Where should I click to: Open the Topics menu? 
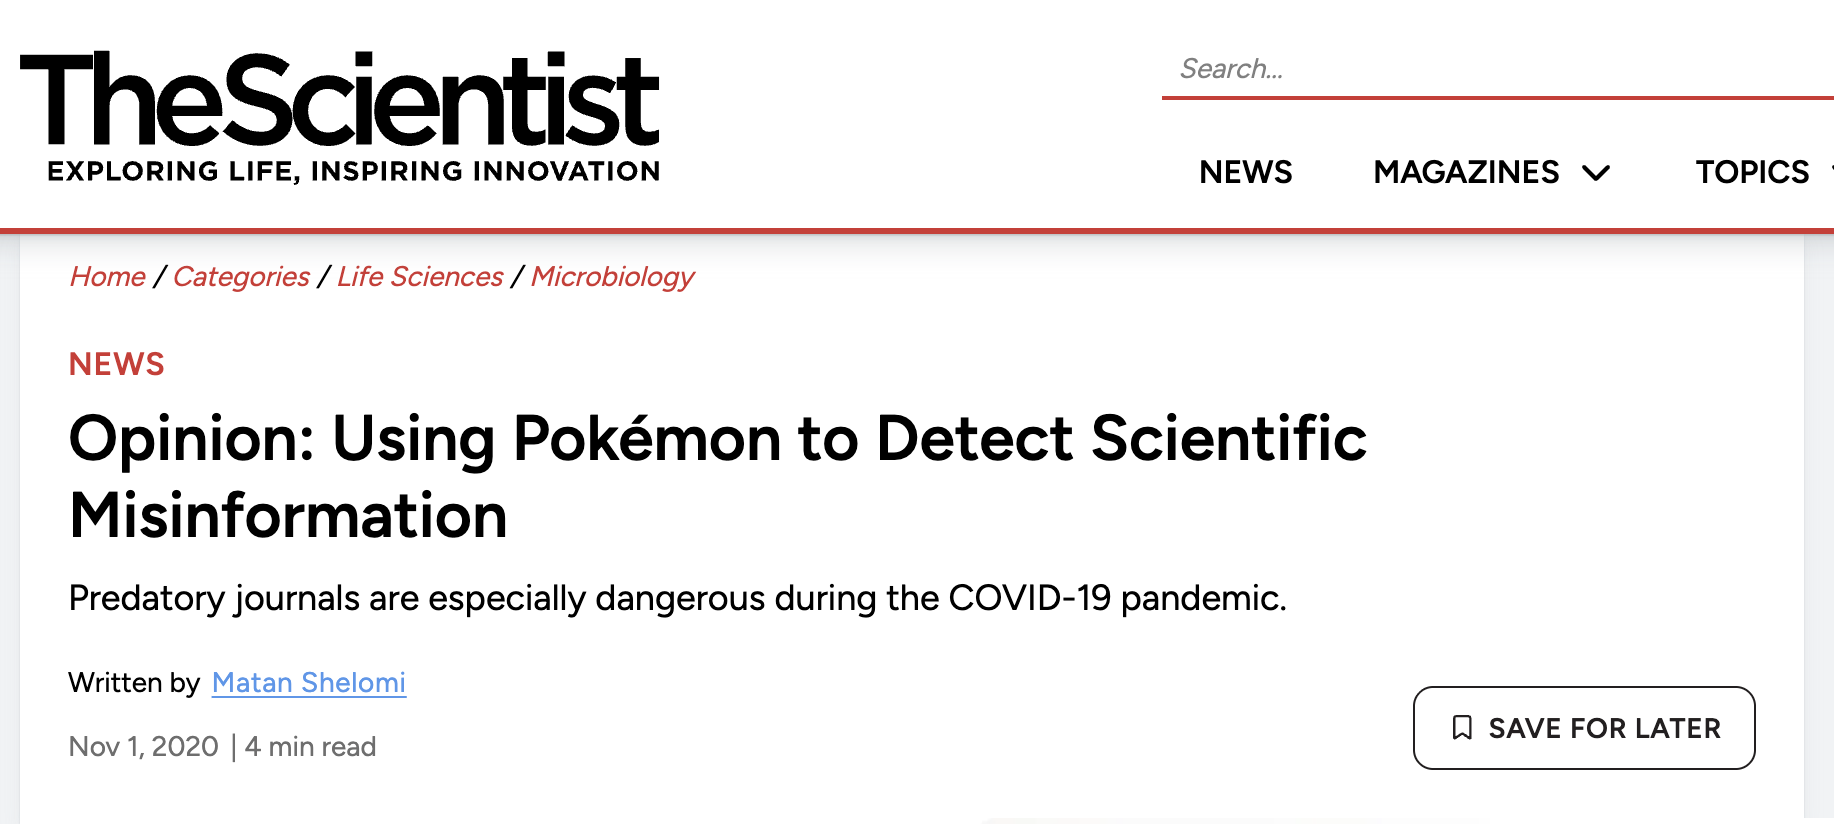coord(1752,172)
